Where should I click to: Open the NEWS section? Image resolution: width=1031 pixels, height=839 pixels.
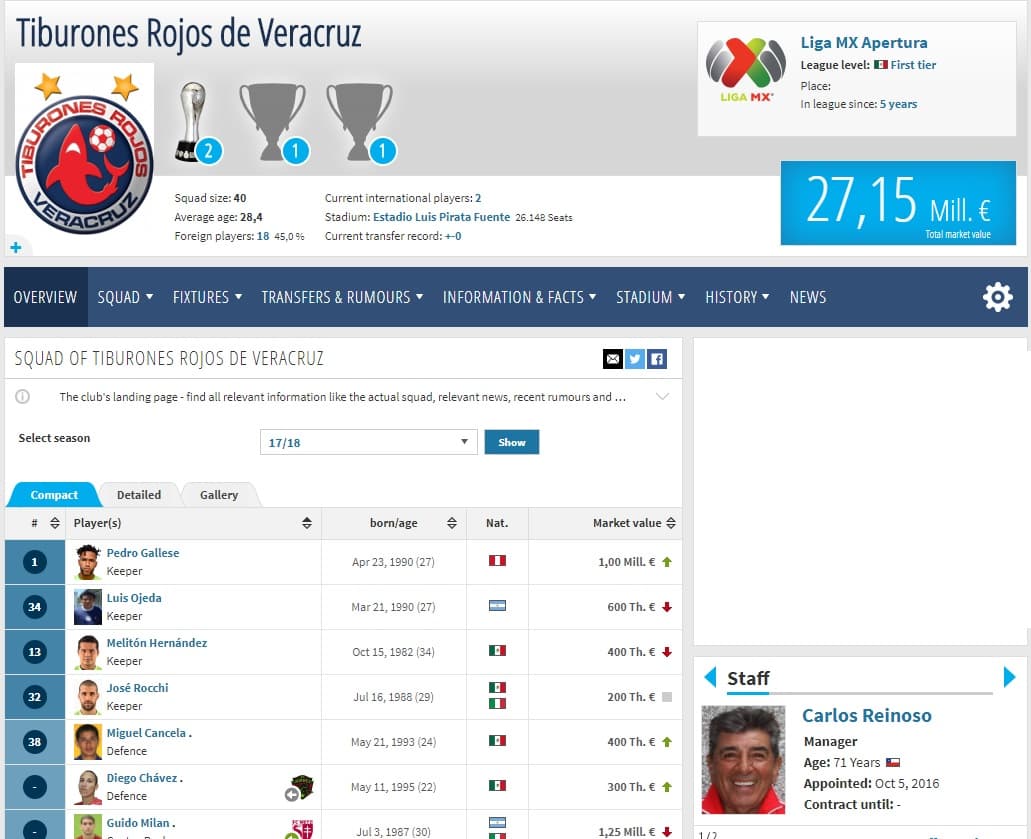pyautogui.click(x=807, y=297)
